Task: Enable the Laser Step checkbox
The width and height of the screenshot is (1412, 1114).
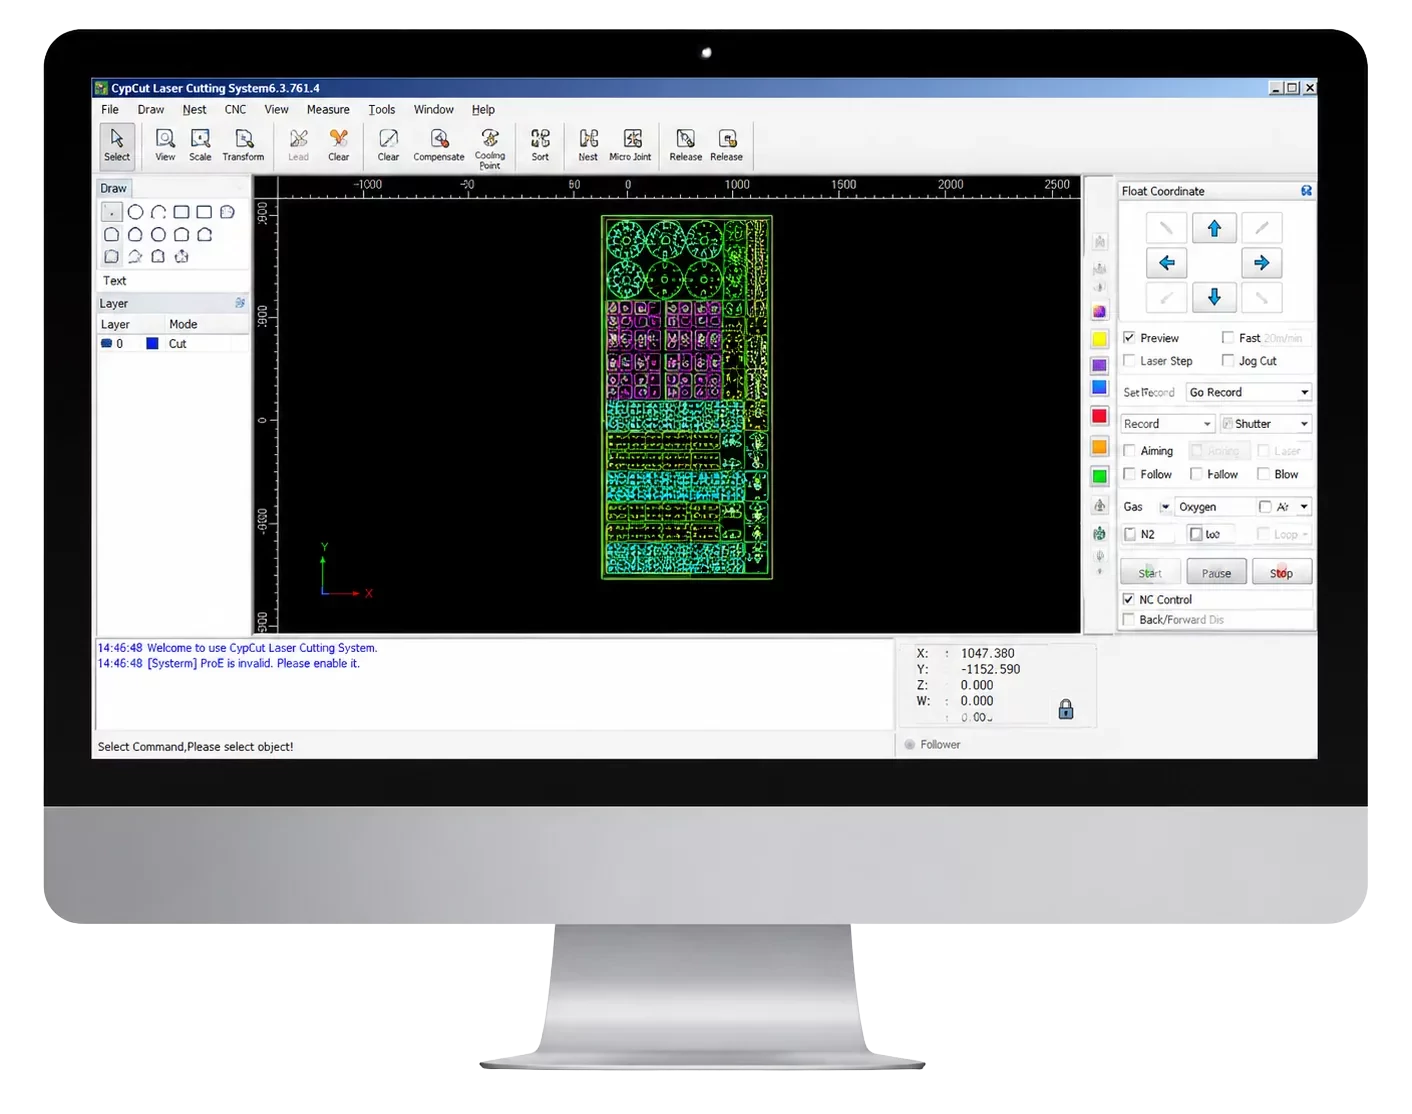Action: [x=1129, y=361]
